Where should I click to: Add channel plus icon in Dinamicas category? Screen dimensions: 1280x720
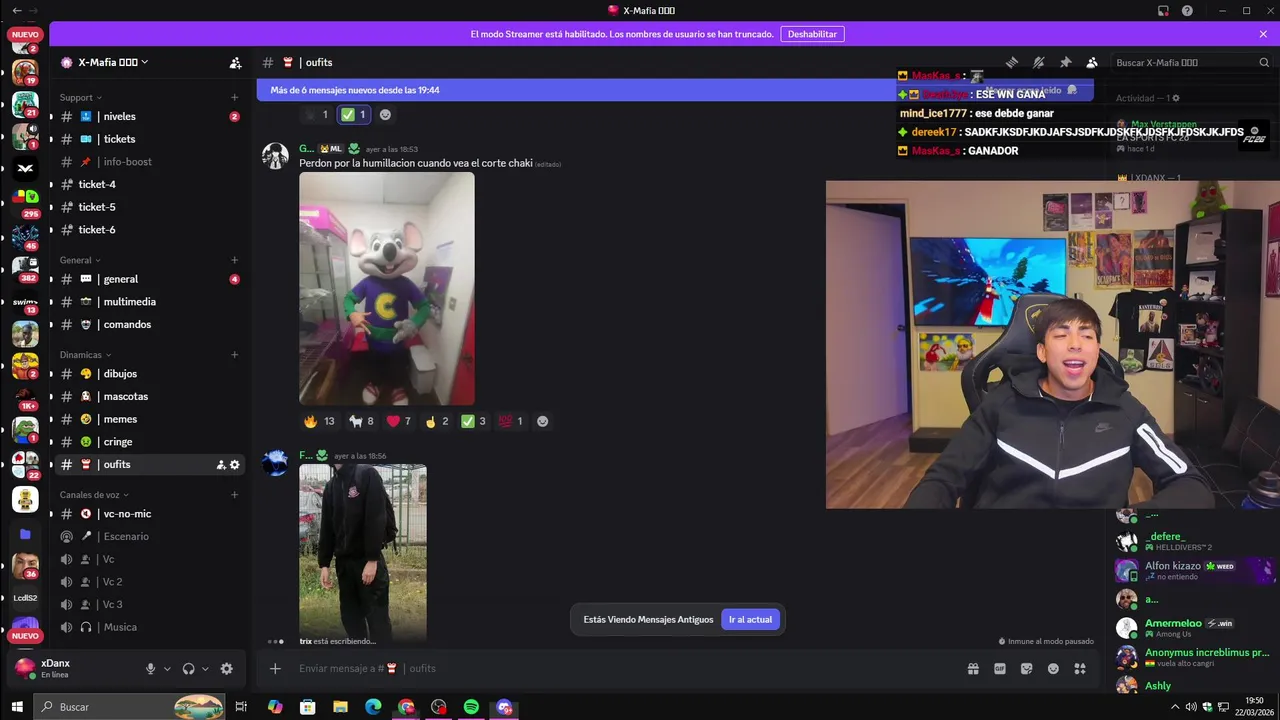point(235,355)
